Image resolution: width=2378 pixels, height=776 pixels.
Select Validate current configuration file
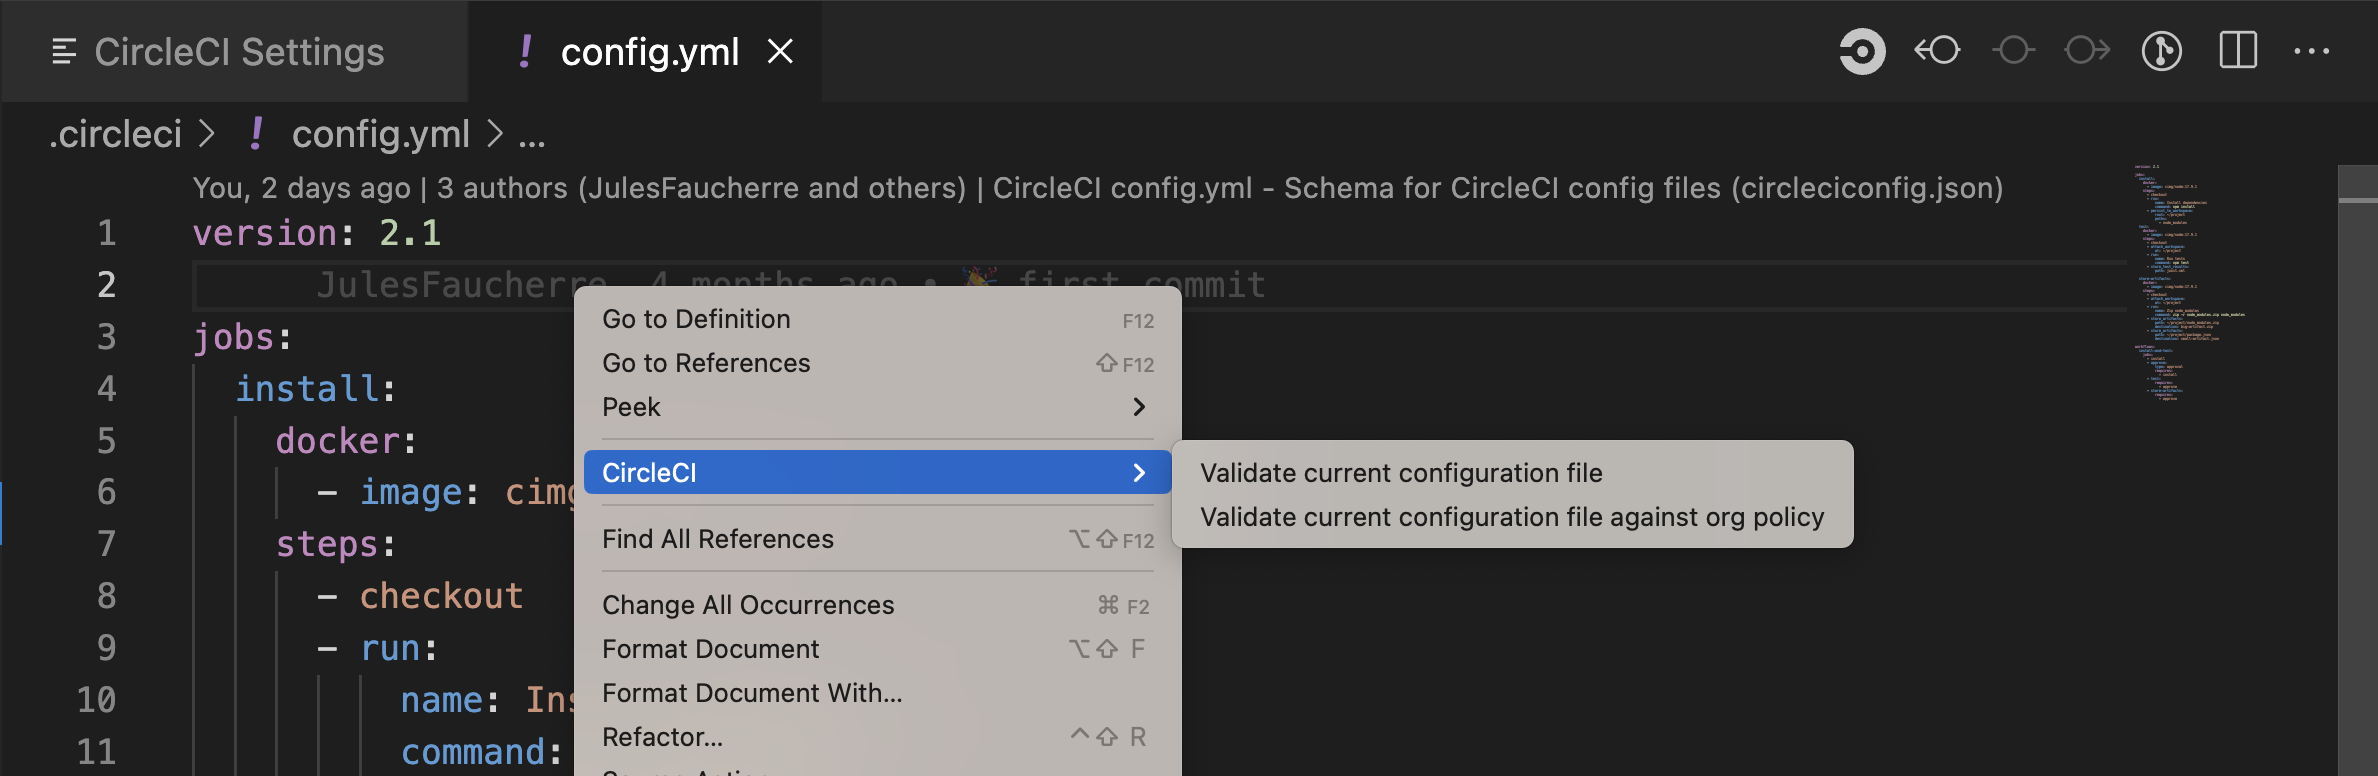pos(1512,473)
